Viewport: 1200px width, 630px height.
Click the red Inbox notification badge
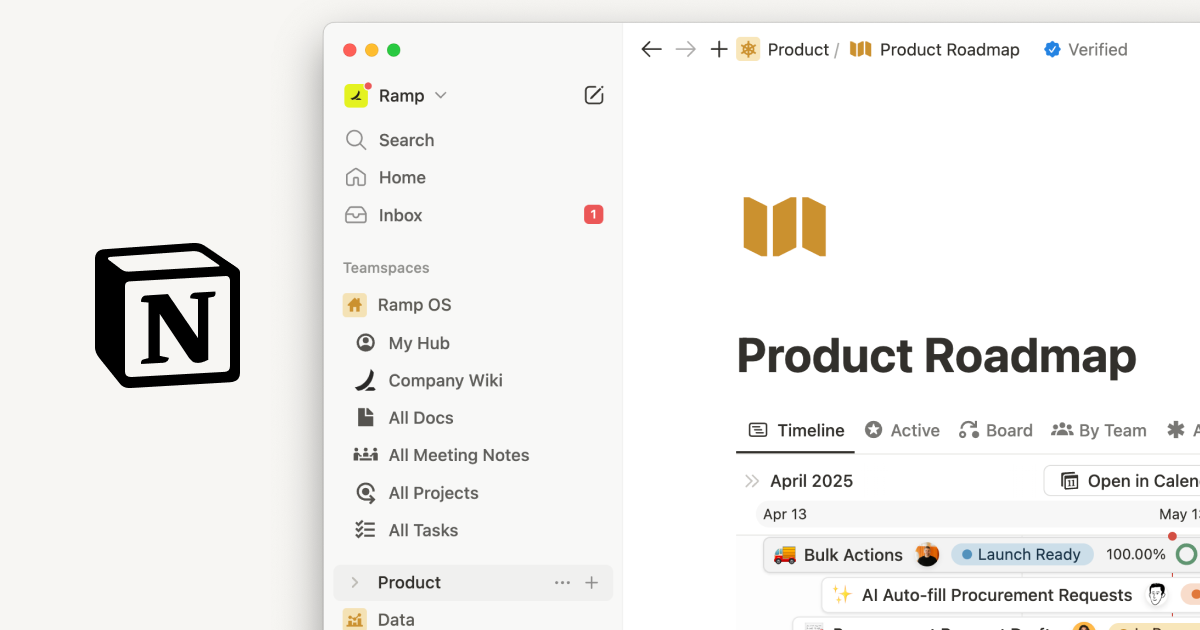click(594, 215)
